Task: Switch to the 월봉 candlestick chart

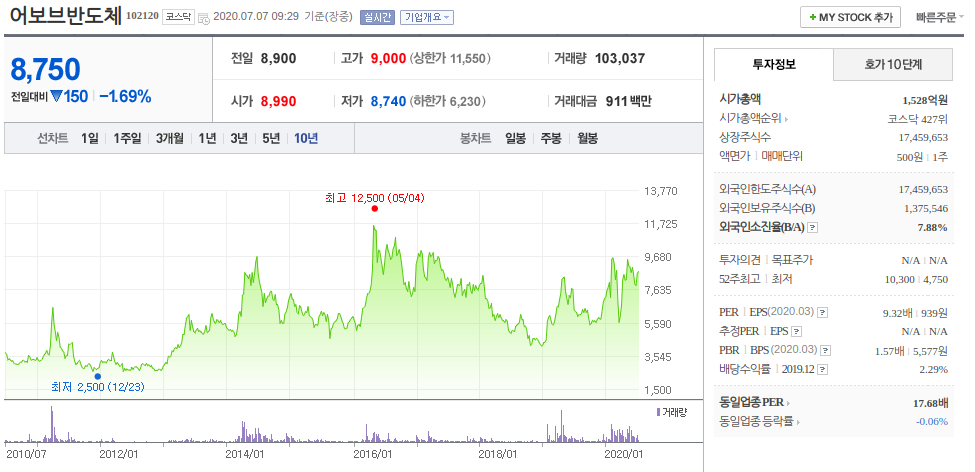Action: click(x=586, y=138)
